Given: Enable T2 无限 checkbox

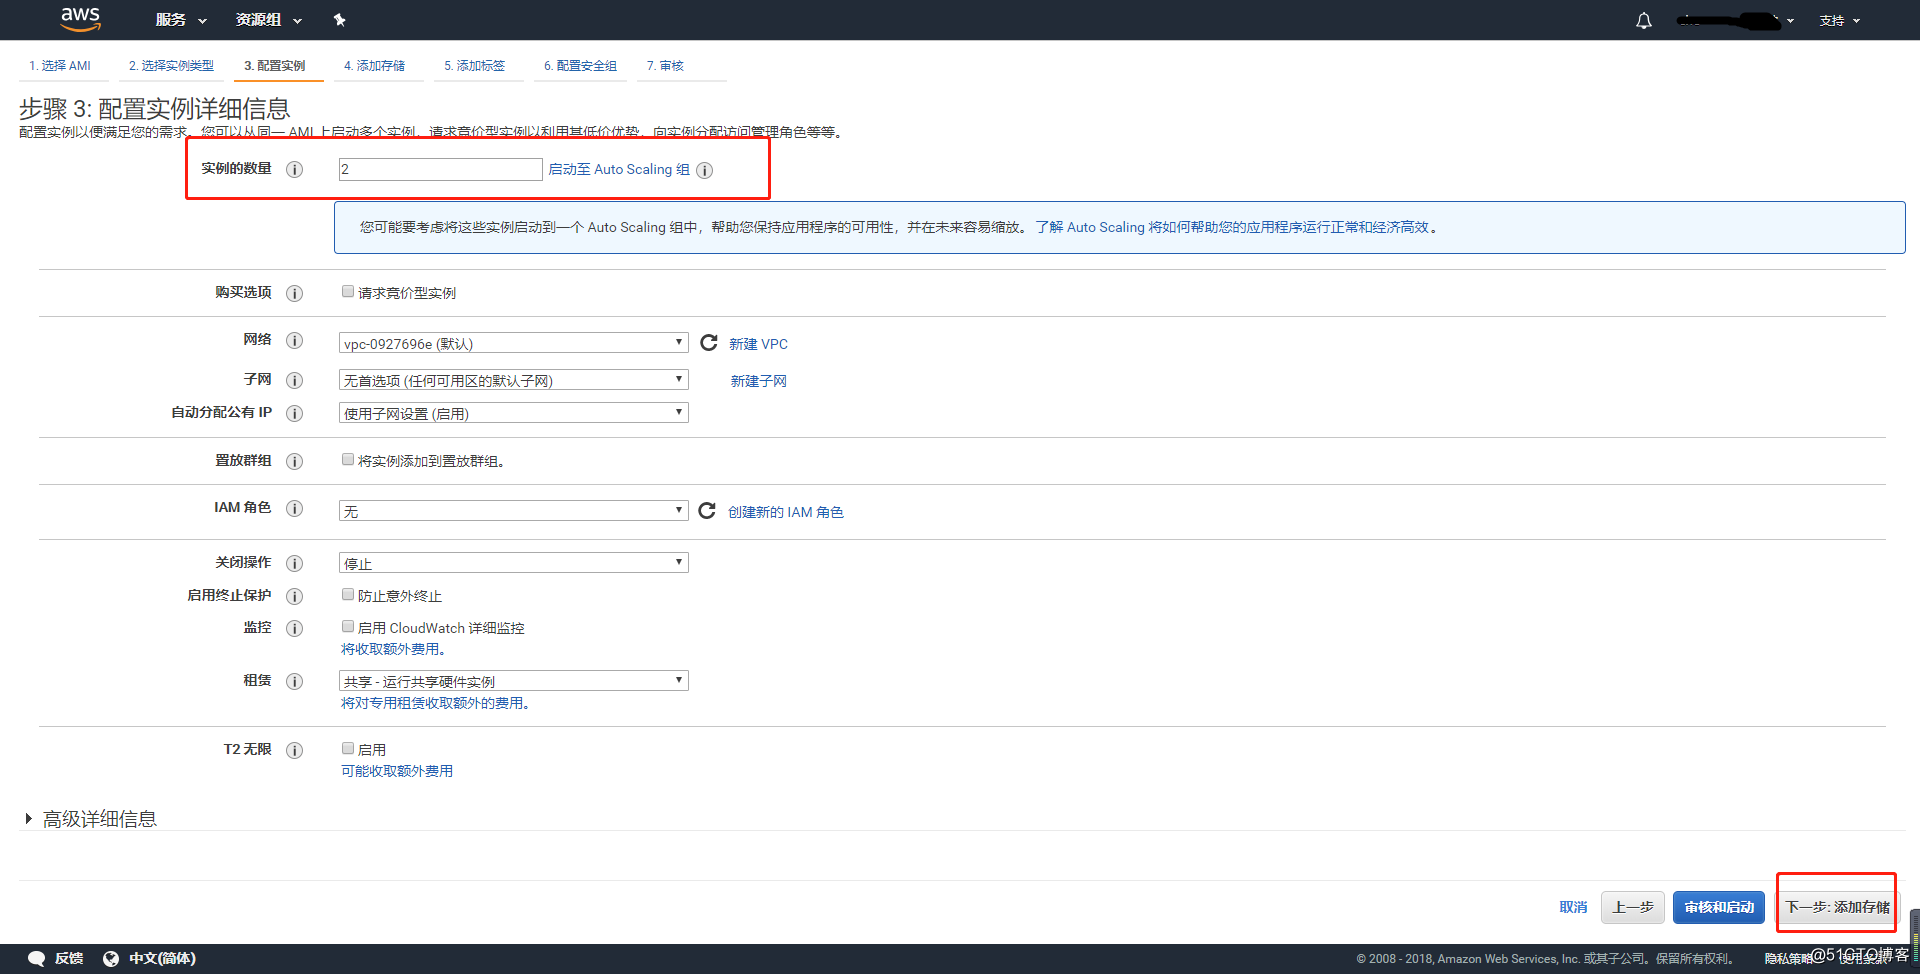Looking at the screenshot, I should [x=348, y=748].
